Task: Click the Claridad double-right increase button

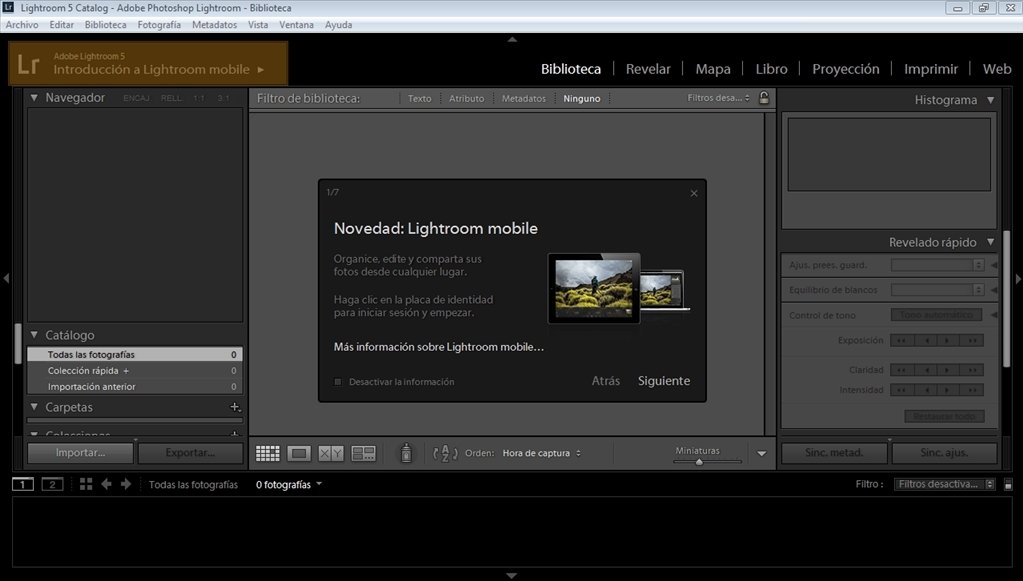Action: click(x=972, y=370)
